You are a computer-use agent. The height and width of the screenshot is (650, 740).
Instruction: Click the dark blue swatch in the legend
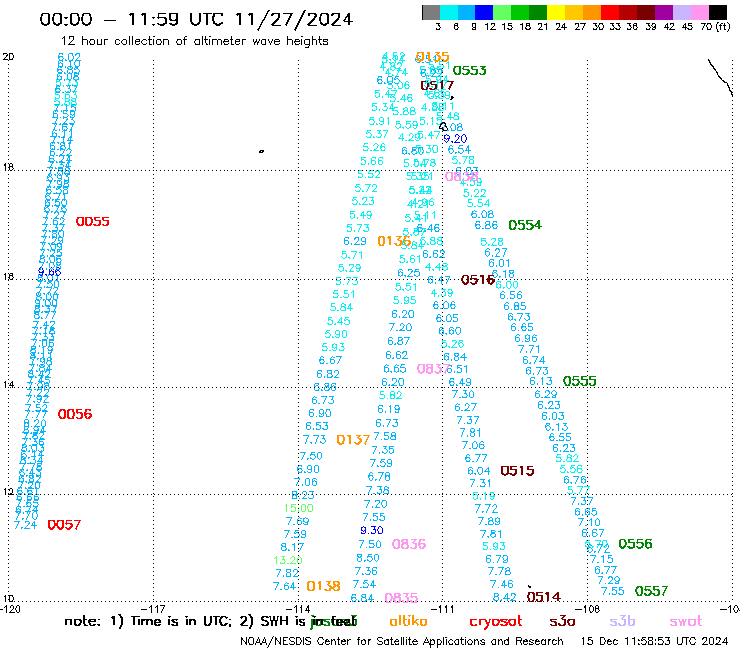[484, 12]
